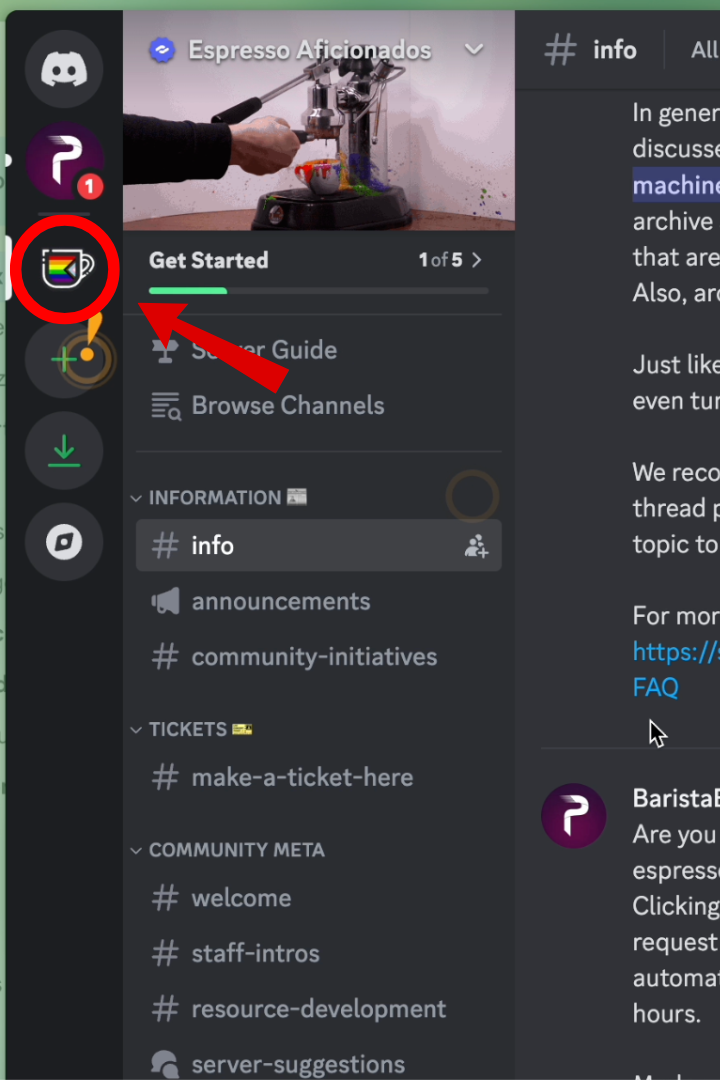This screenshot has height=1080, width=720.
Task: Open the welcome channel
Action: (x=318, y=898)
